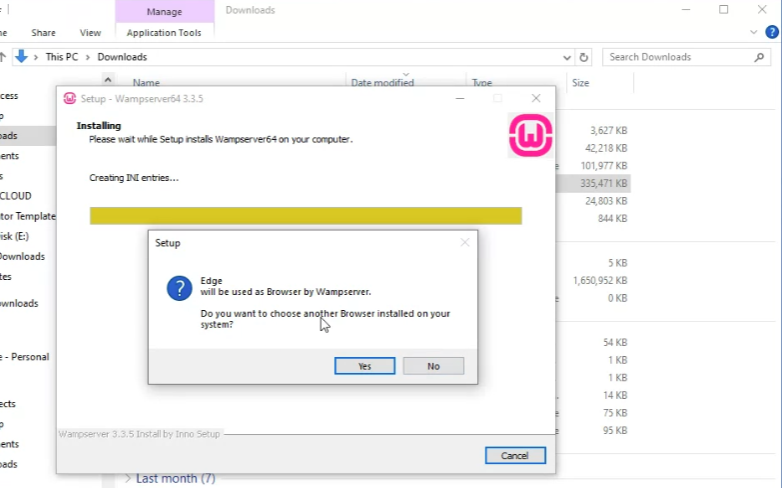Click the Search Downloads field
This screenshot has height=488, width=782.
click(x=686, y=57)
